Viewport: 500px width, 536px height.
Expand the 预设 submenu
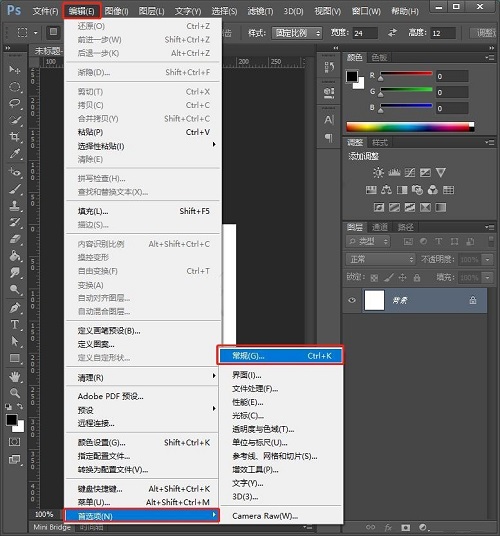(x=143, y=410)
